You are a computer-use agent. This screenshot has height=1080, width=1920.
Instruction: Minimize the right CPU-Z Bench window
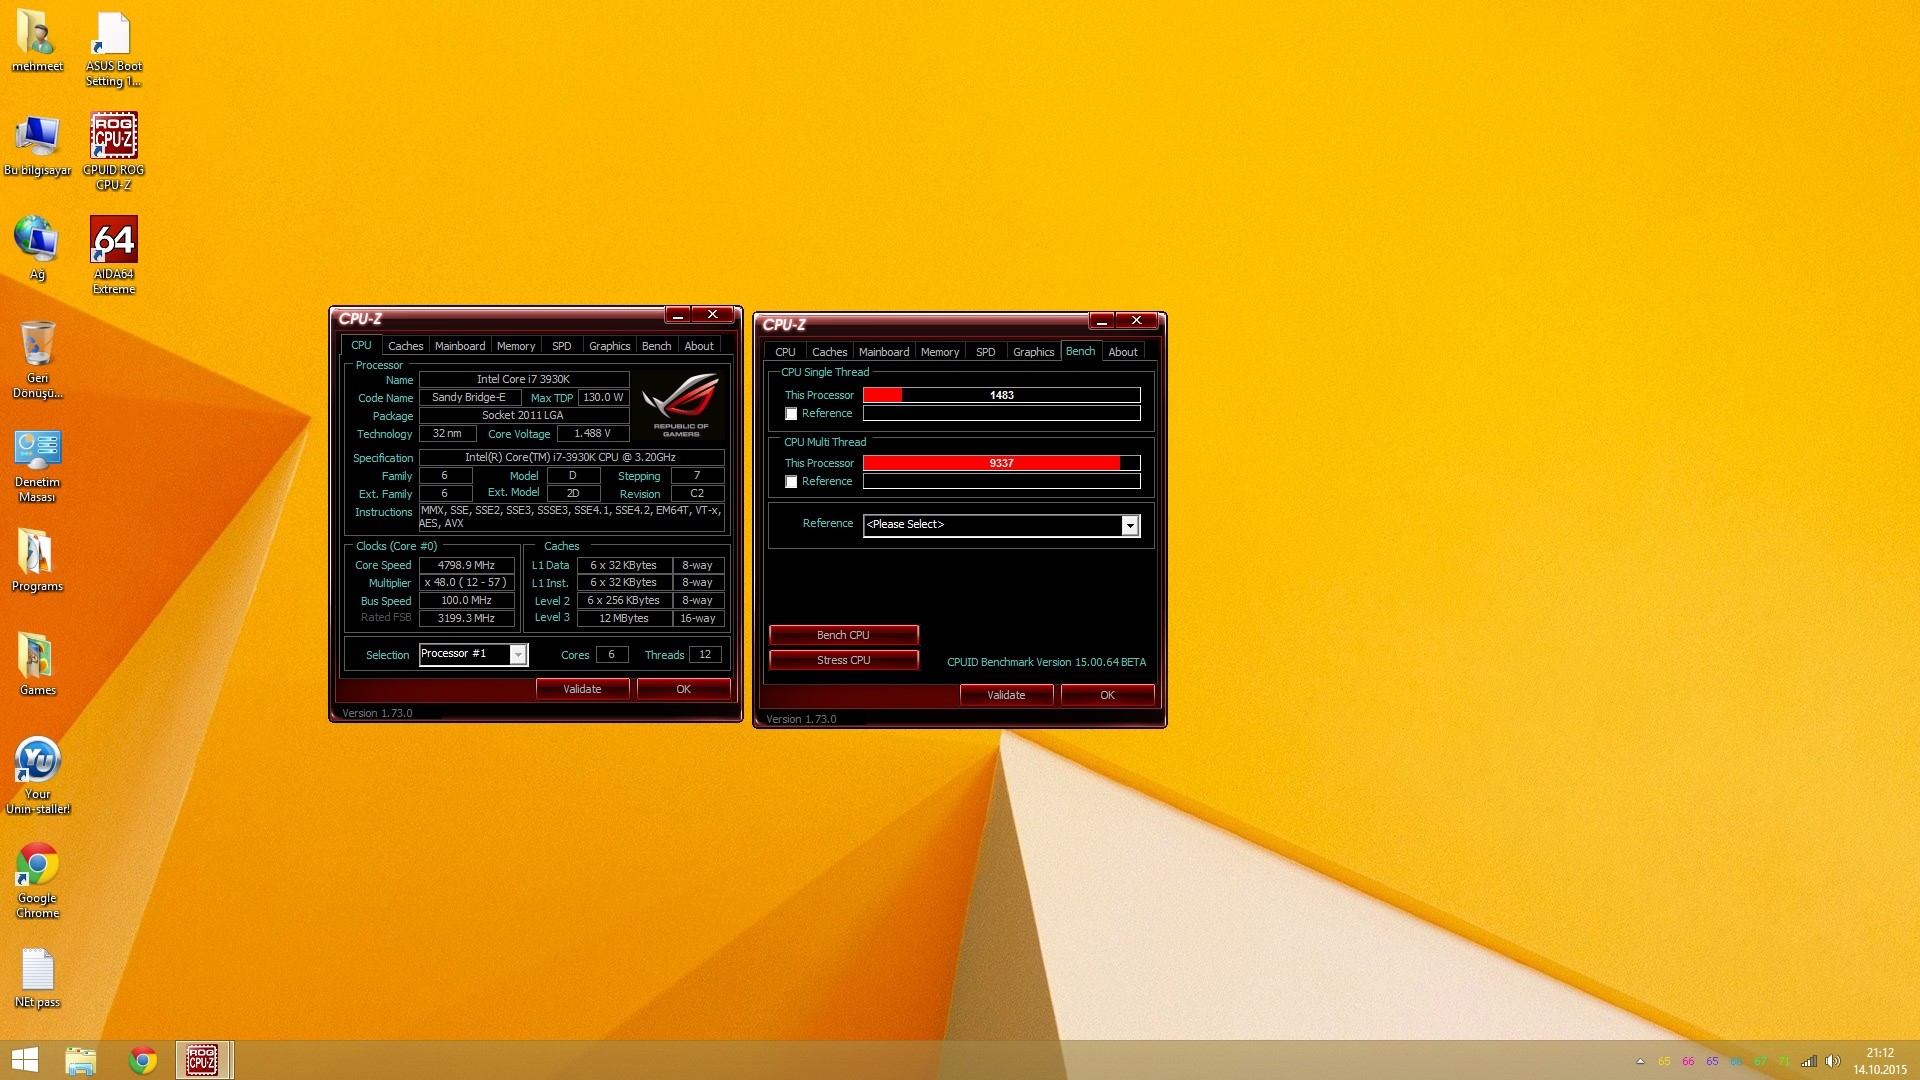coord(1101,321)
